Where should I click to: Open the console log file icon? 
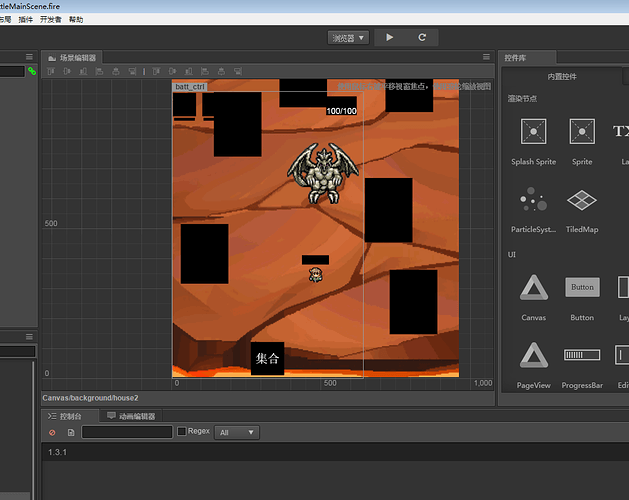[71, 433]
